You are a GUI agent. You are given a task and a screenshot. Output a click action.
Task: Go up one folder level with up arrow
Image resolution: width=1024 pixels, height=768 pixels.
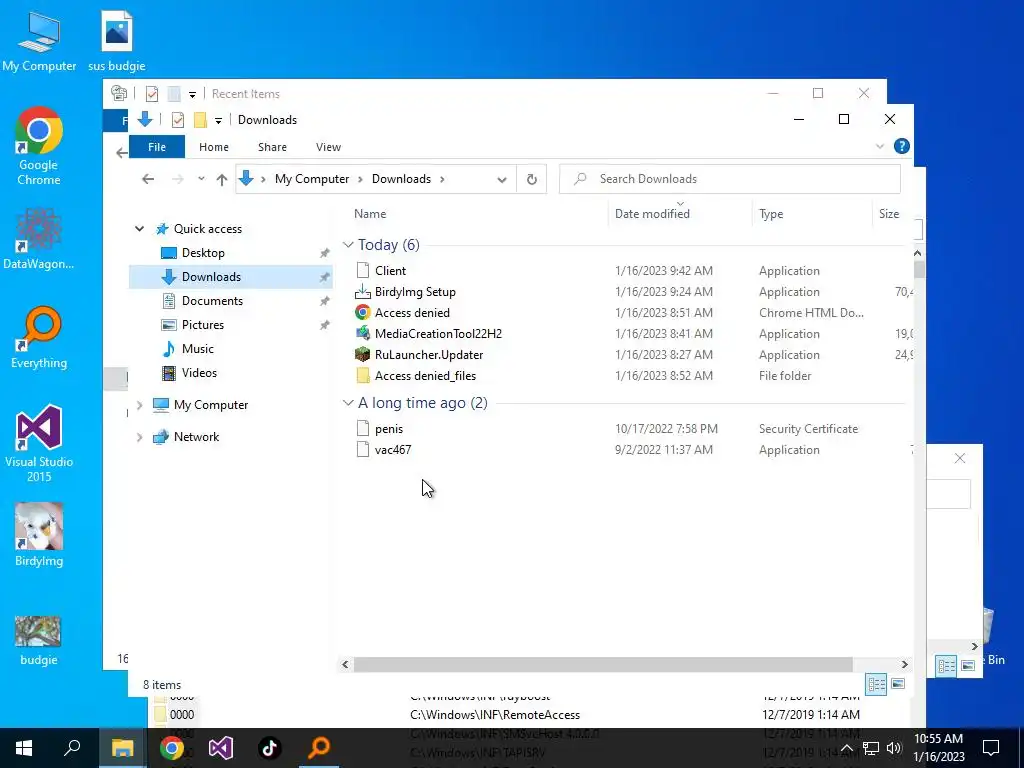click(222, 179)
